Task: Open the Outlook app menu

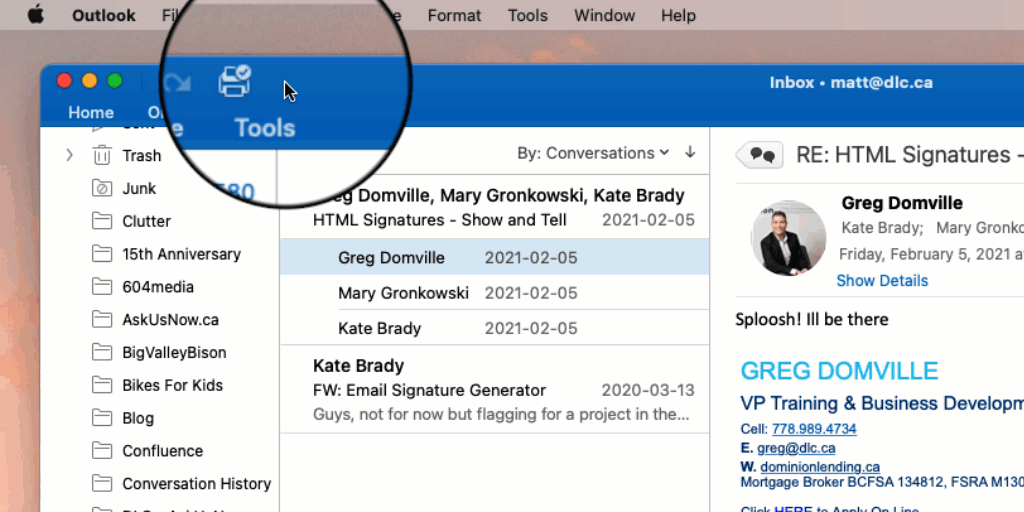Action: pyautogui.click(x=104, y=15)
